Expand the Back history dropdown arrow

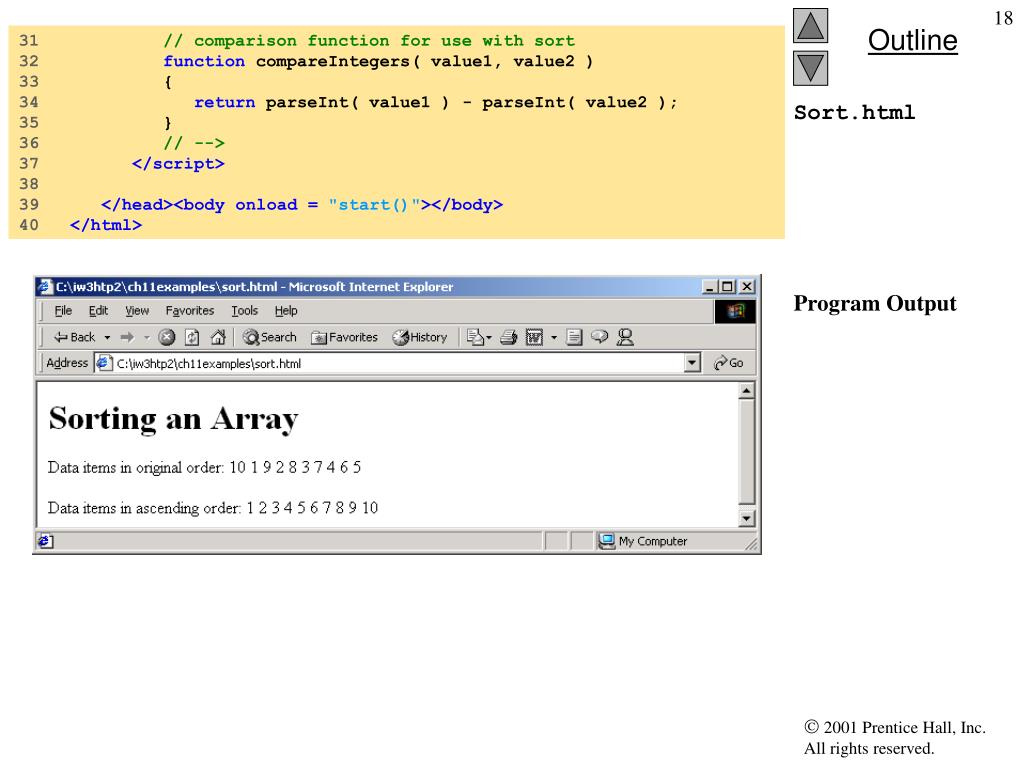click(x=107, y=338)
